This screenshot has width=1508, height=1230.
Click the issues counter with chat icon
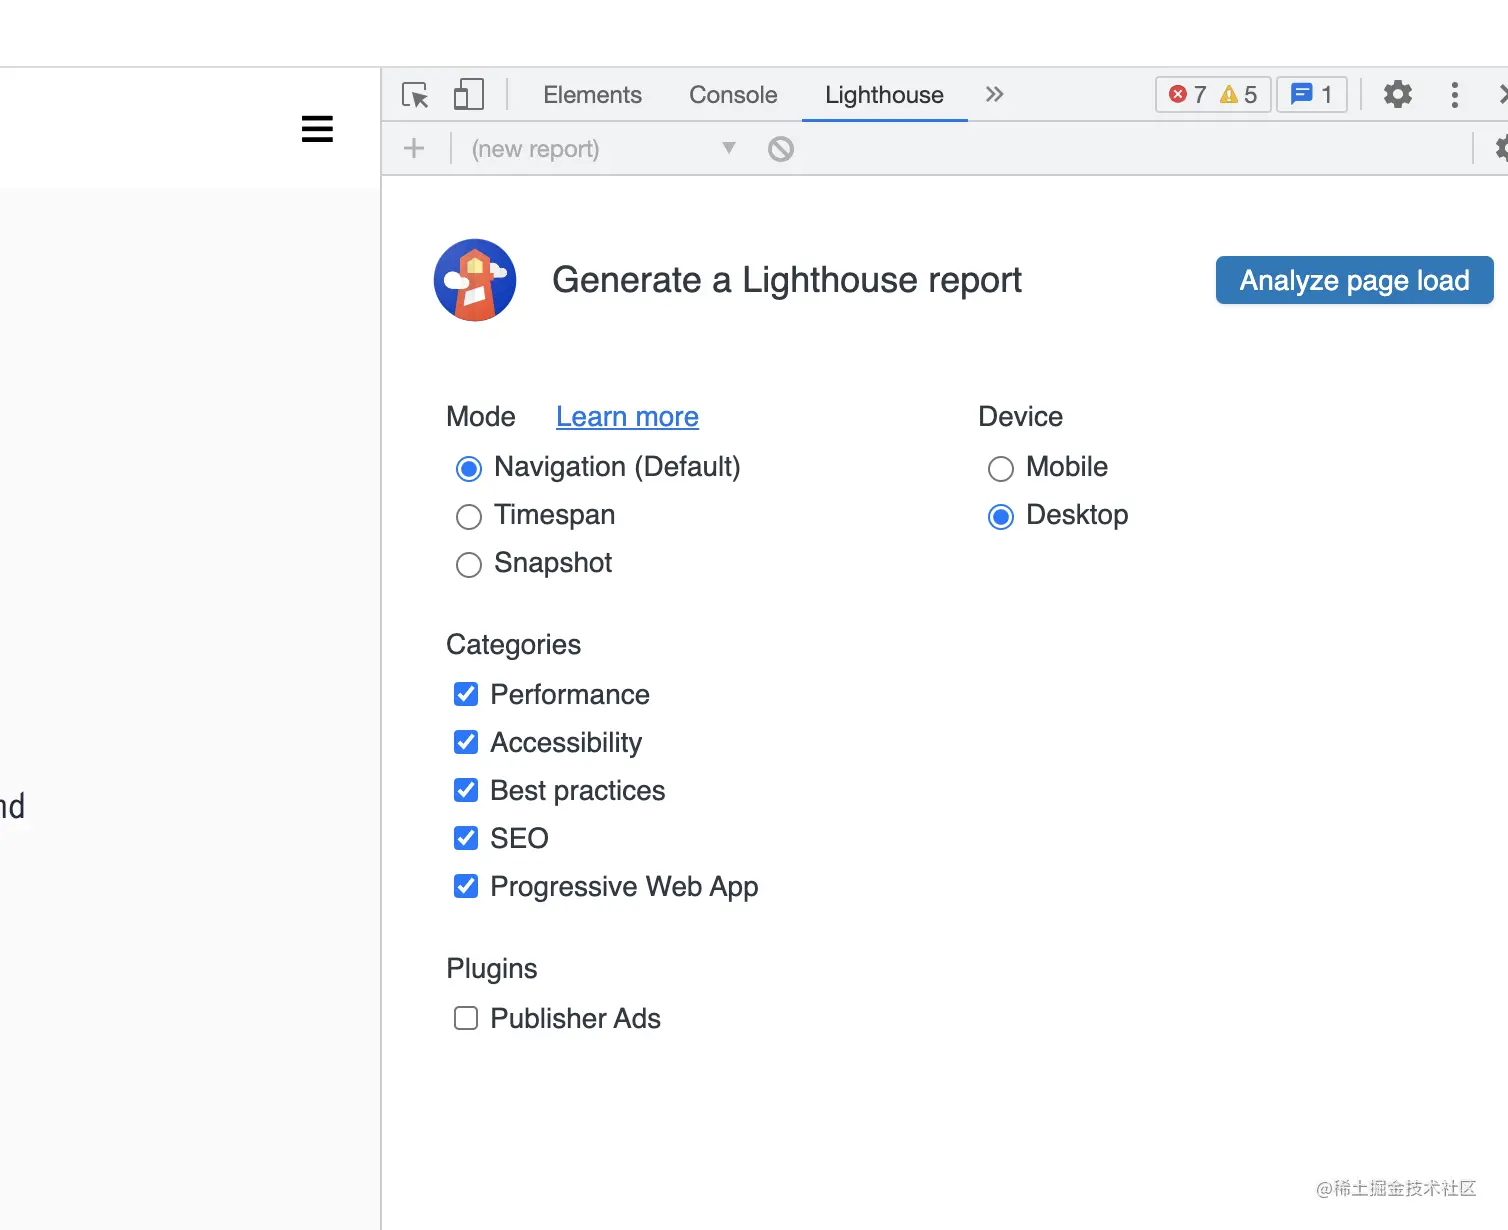1312,95
